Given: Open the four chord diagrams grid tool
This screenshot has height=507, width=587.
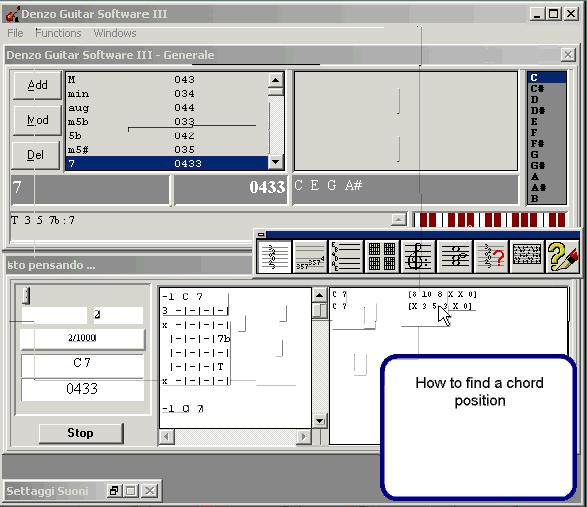Looking at the screenshot, I should click(x=382, y=256).
